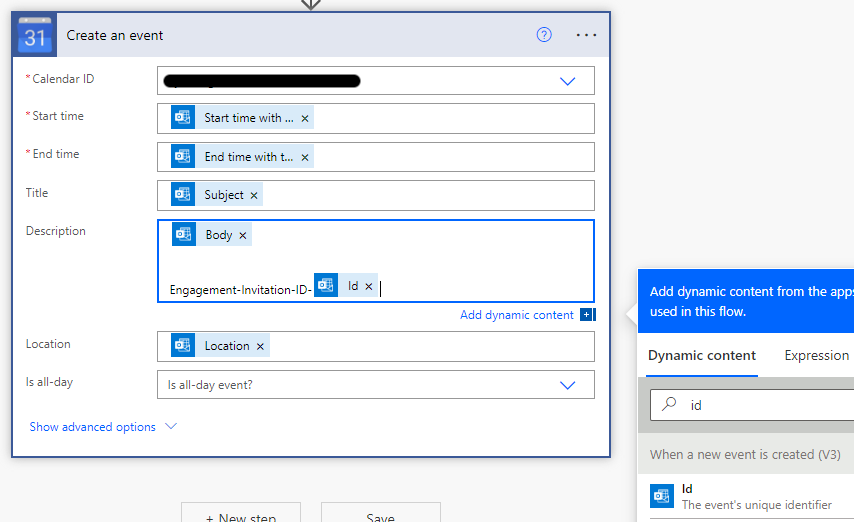Click the Location token label

pos(227,346)
